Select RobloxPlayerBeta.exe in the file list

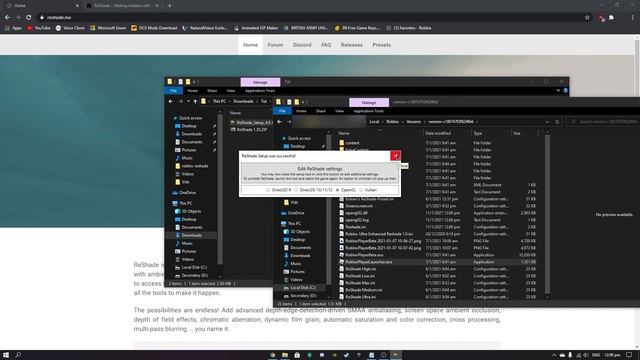361,255
